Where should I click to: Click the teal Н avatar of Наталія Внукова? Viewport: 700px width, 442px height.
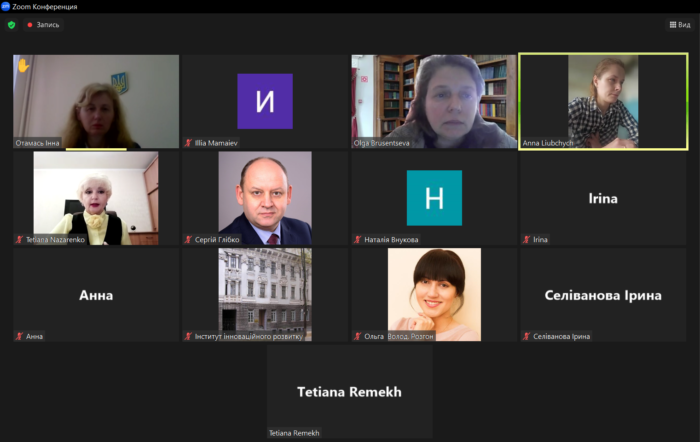click(434, 198)
